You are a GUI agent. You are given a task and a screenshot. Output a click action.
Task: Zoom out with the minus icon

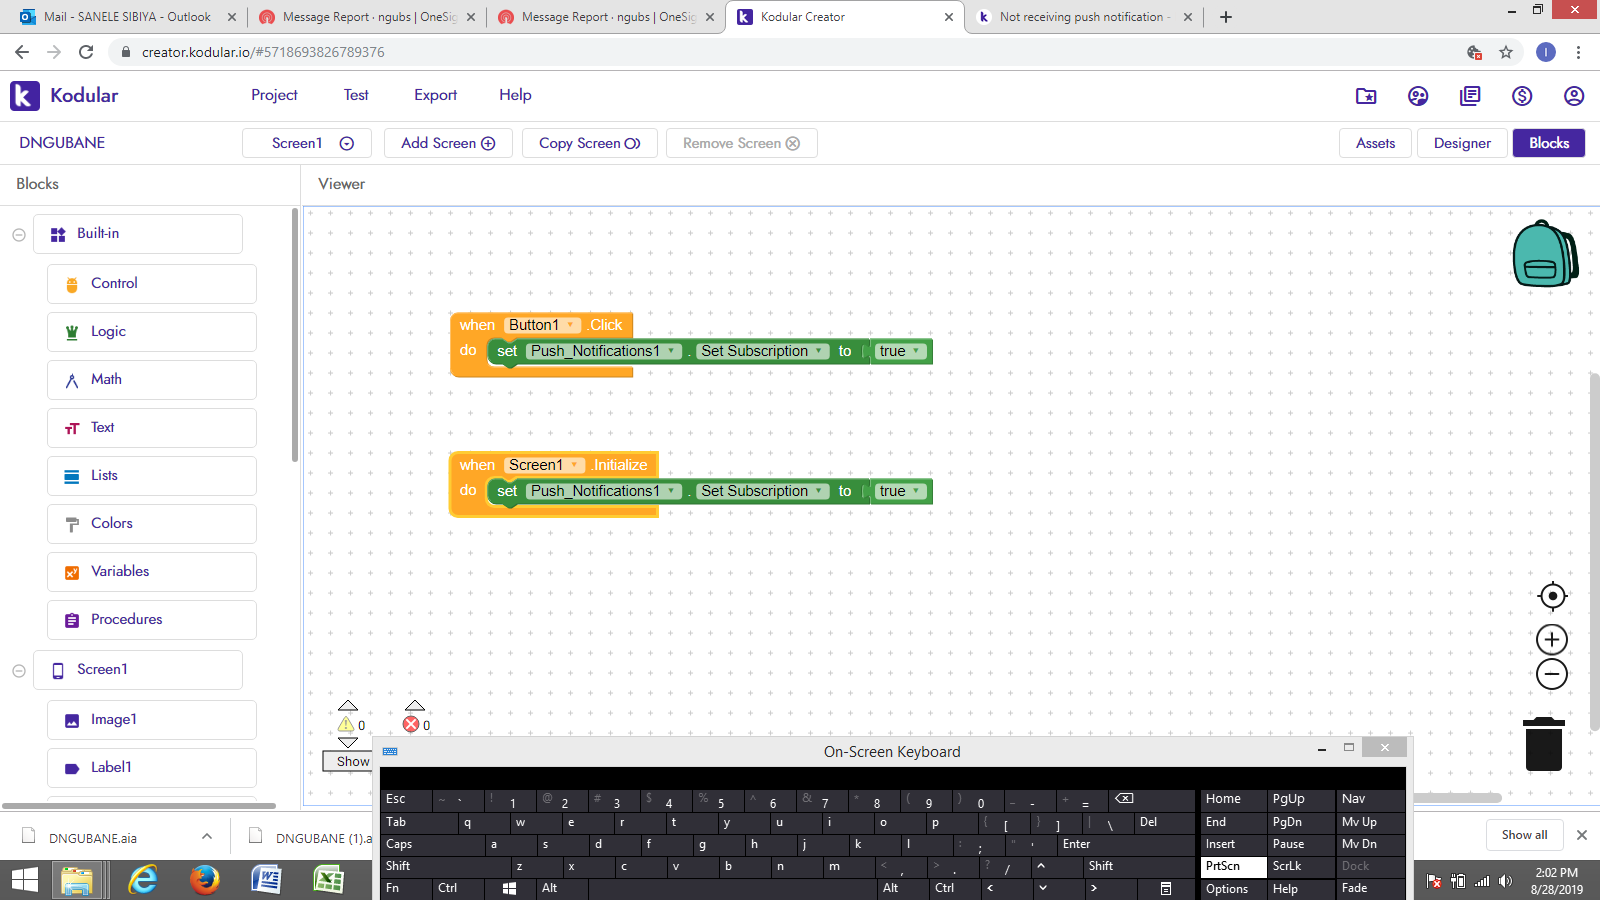[x=1552, y=674]
